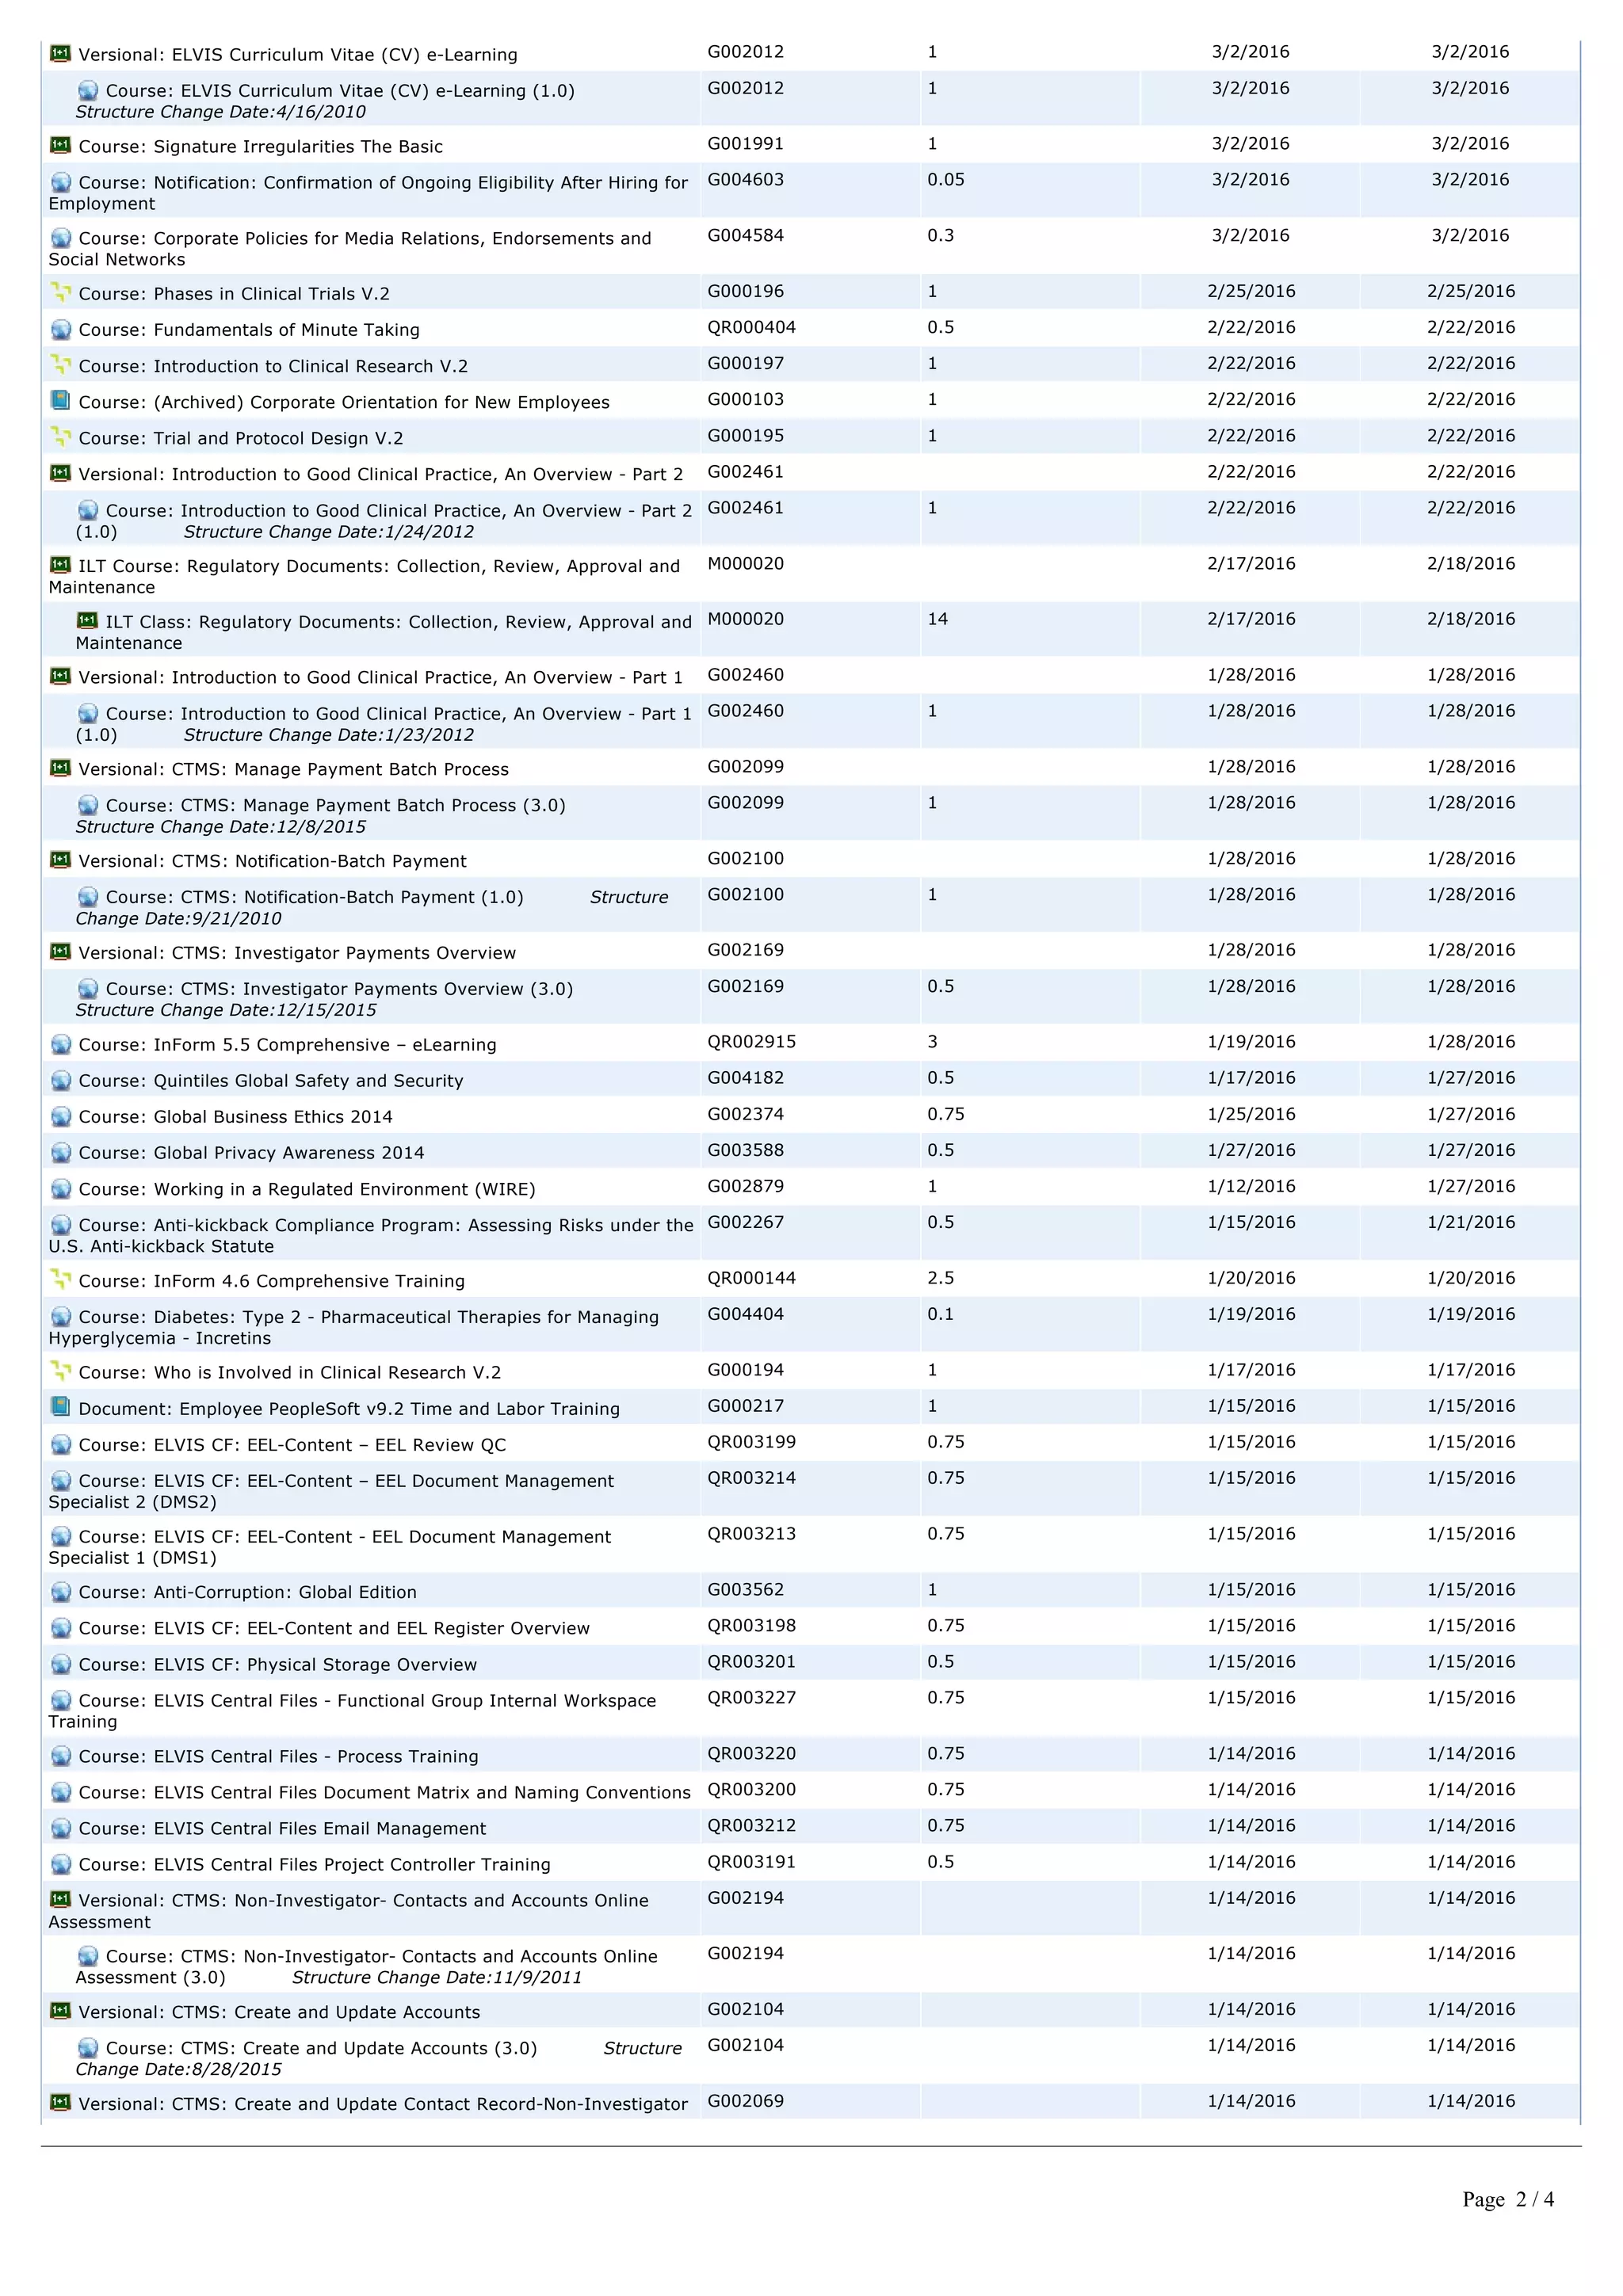Open Course: Quintiles Global Safety and Security
The width and height of the screenshot is (1623, 2296).
point(270,1081)
